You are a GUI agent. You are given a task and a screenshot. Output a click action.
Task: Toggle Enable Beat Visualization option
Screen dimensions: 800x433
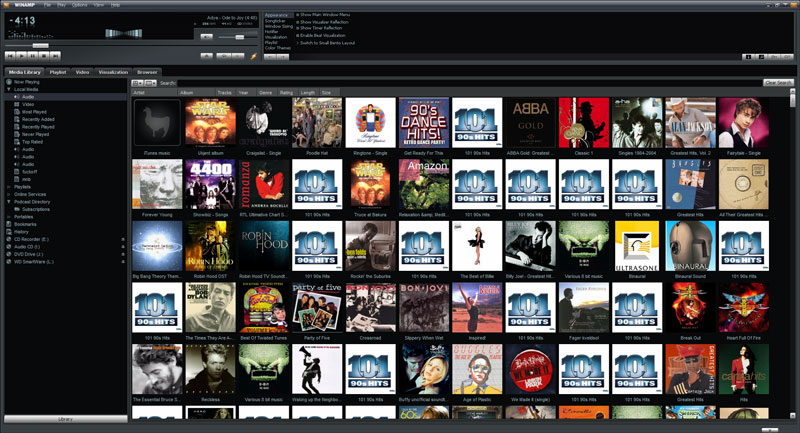[x=322, y=36]
